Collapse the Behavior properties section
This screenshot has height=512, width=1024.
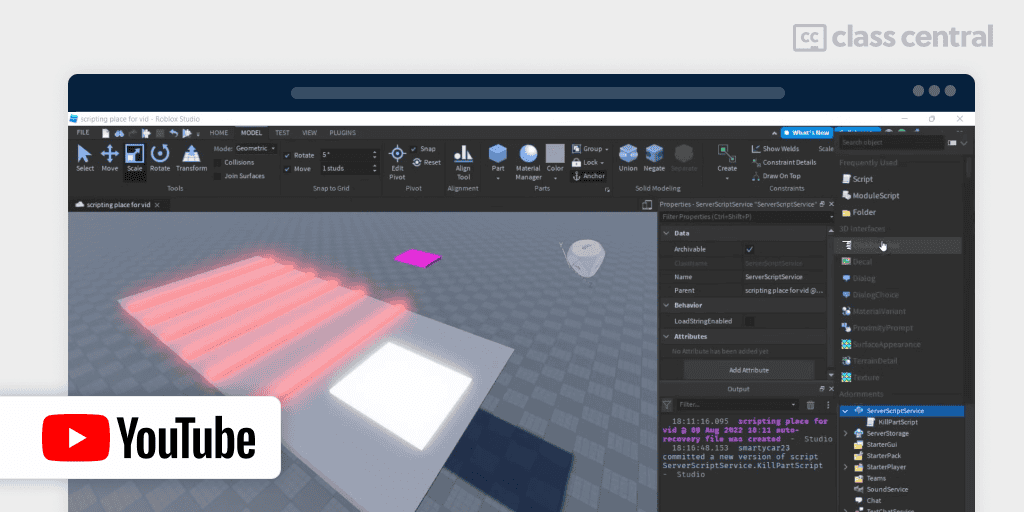click(665, 305)
